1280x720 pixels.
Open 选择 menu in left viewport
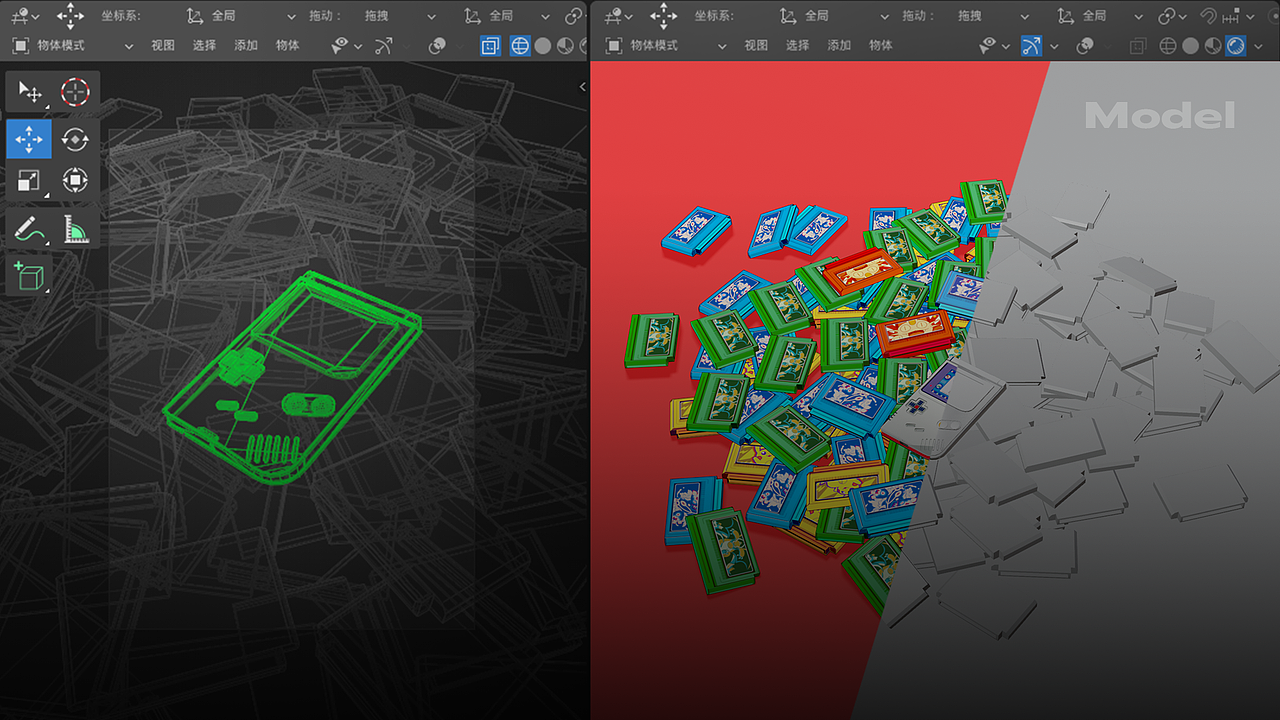[x=204, y=46]
